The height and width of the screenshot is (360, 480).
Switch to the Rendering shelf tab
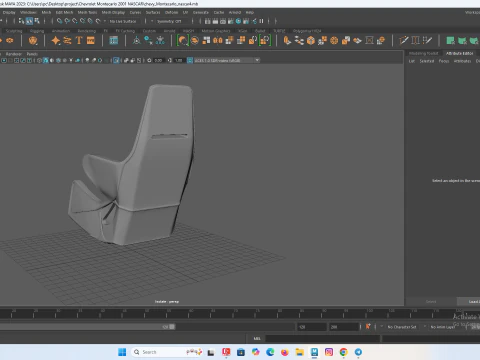(x=87, y=31)
